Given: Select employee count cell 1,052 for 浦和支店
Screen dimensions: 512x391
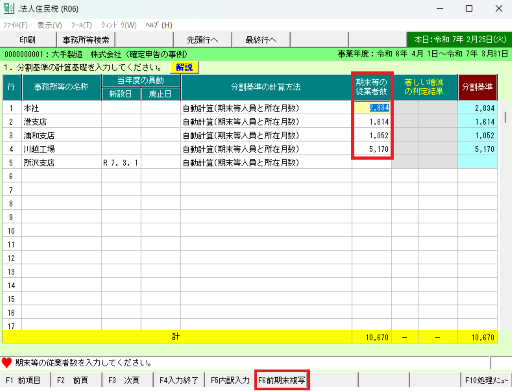Looking at the screenshot, I should [x=372, y=135].
